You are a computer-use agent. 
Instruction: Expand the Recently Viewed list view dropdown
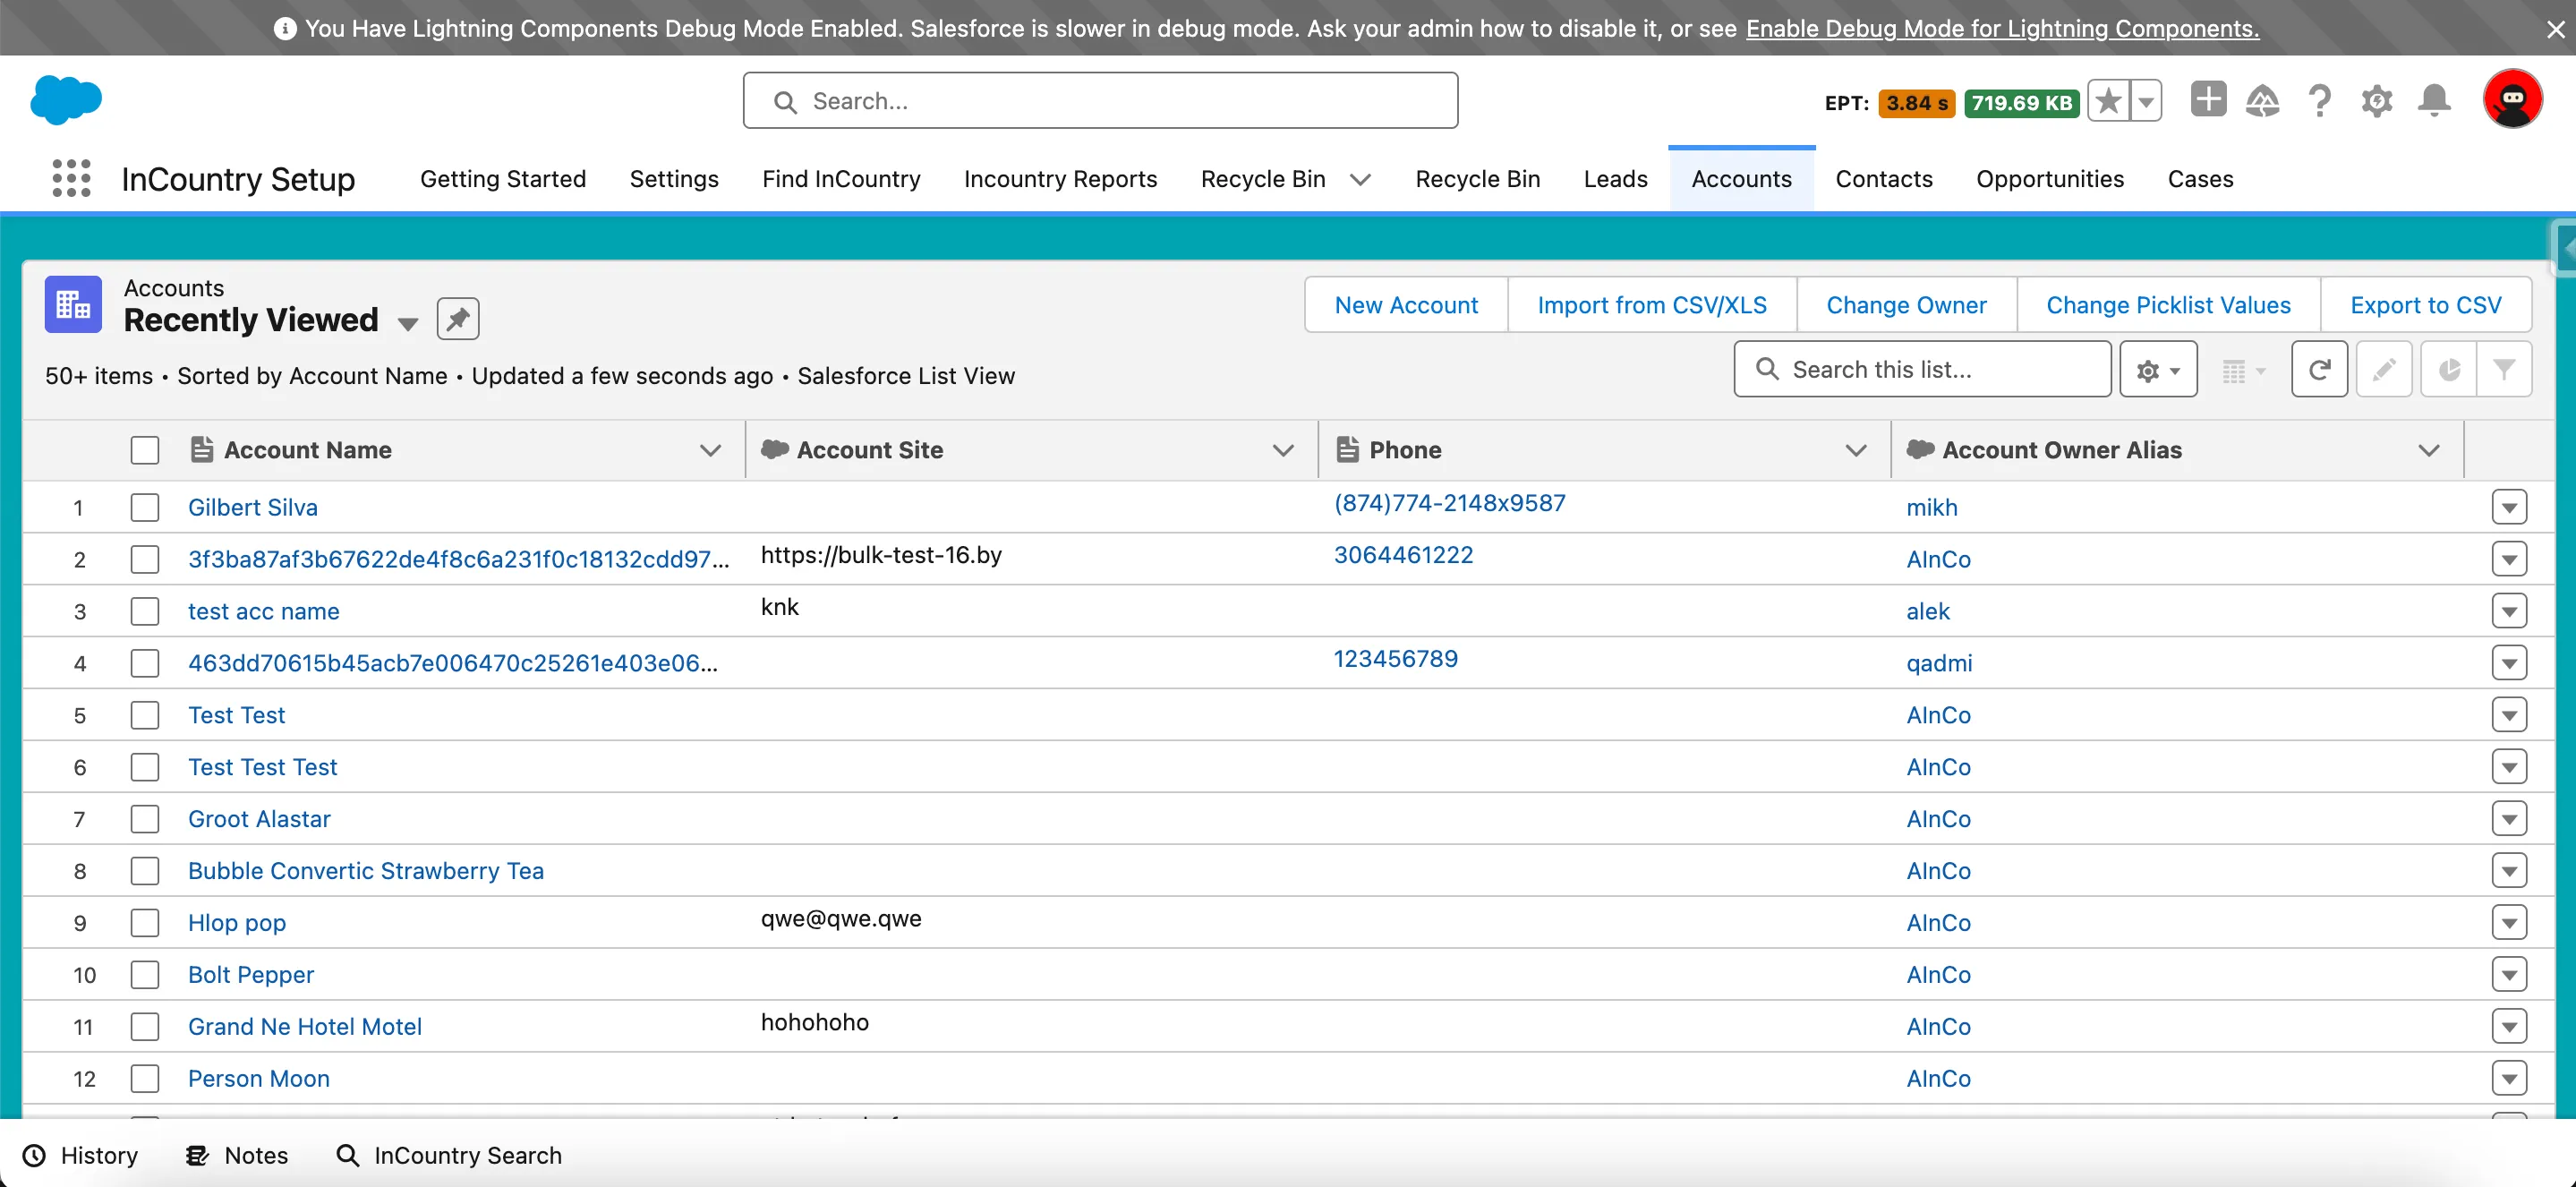coord(407,323)
